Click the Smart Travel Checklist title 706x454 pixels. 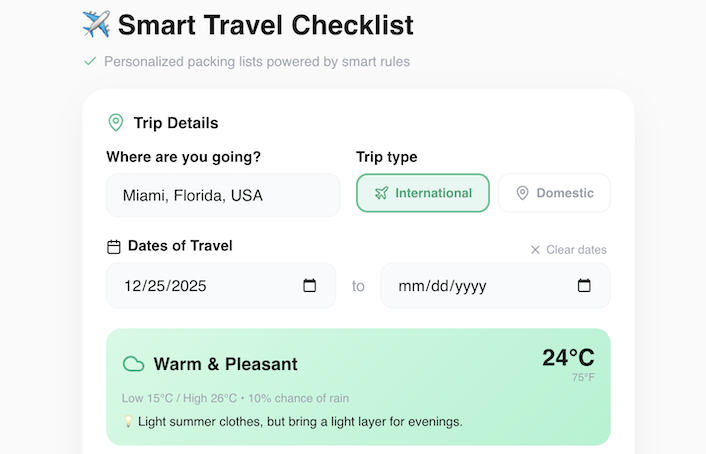point(265,24)
